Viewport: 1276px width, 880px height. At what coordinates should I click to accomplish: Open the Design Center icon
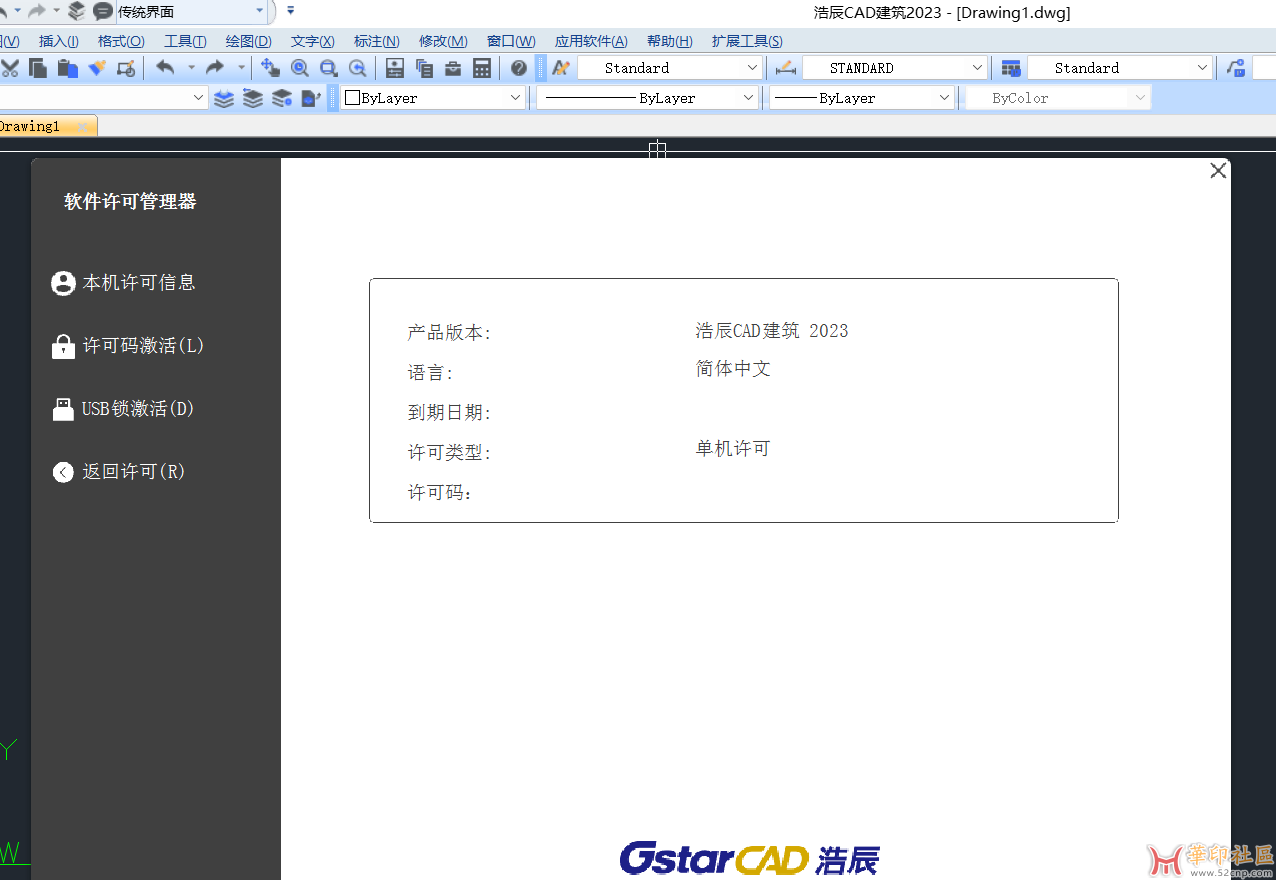pos(424,68)
